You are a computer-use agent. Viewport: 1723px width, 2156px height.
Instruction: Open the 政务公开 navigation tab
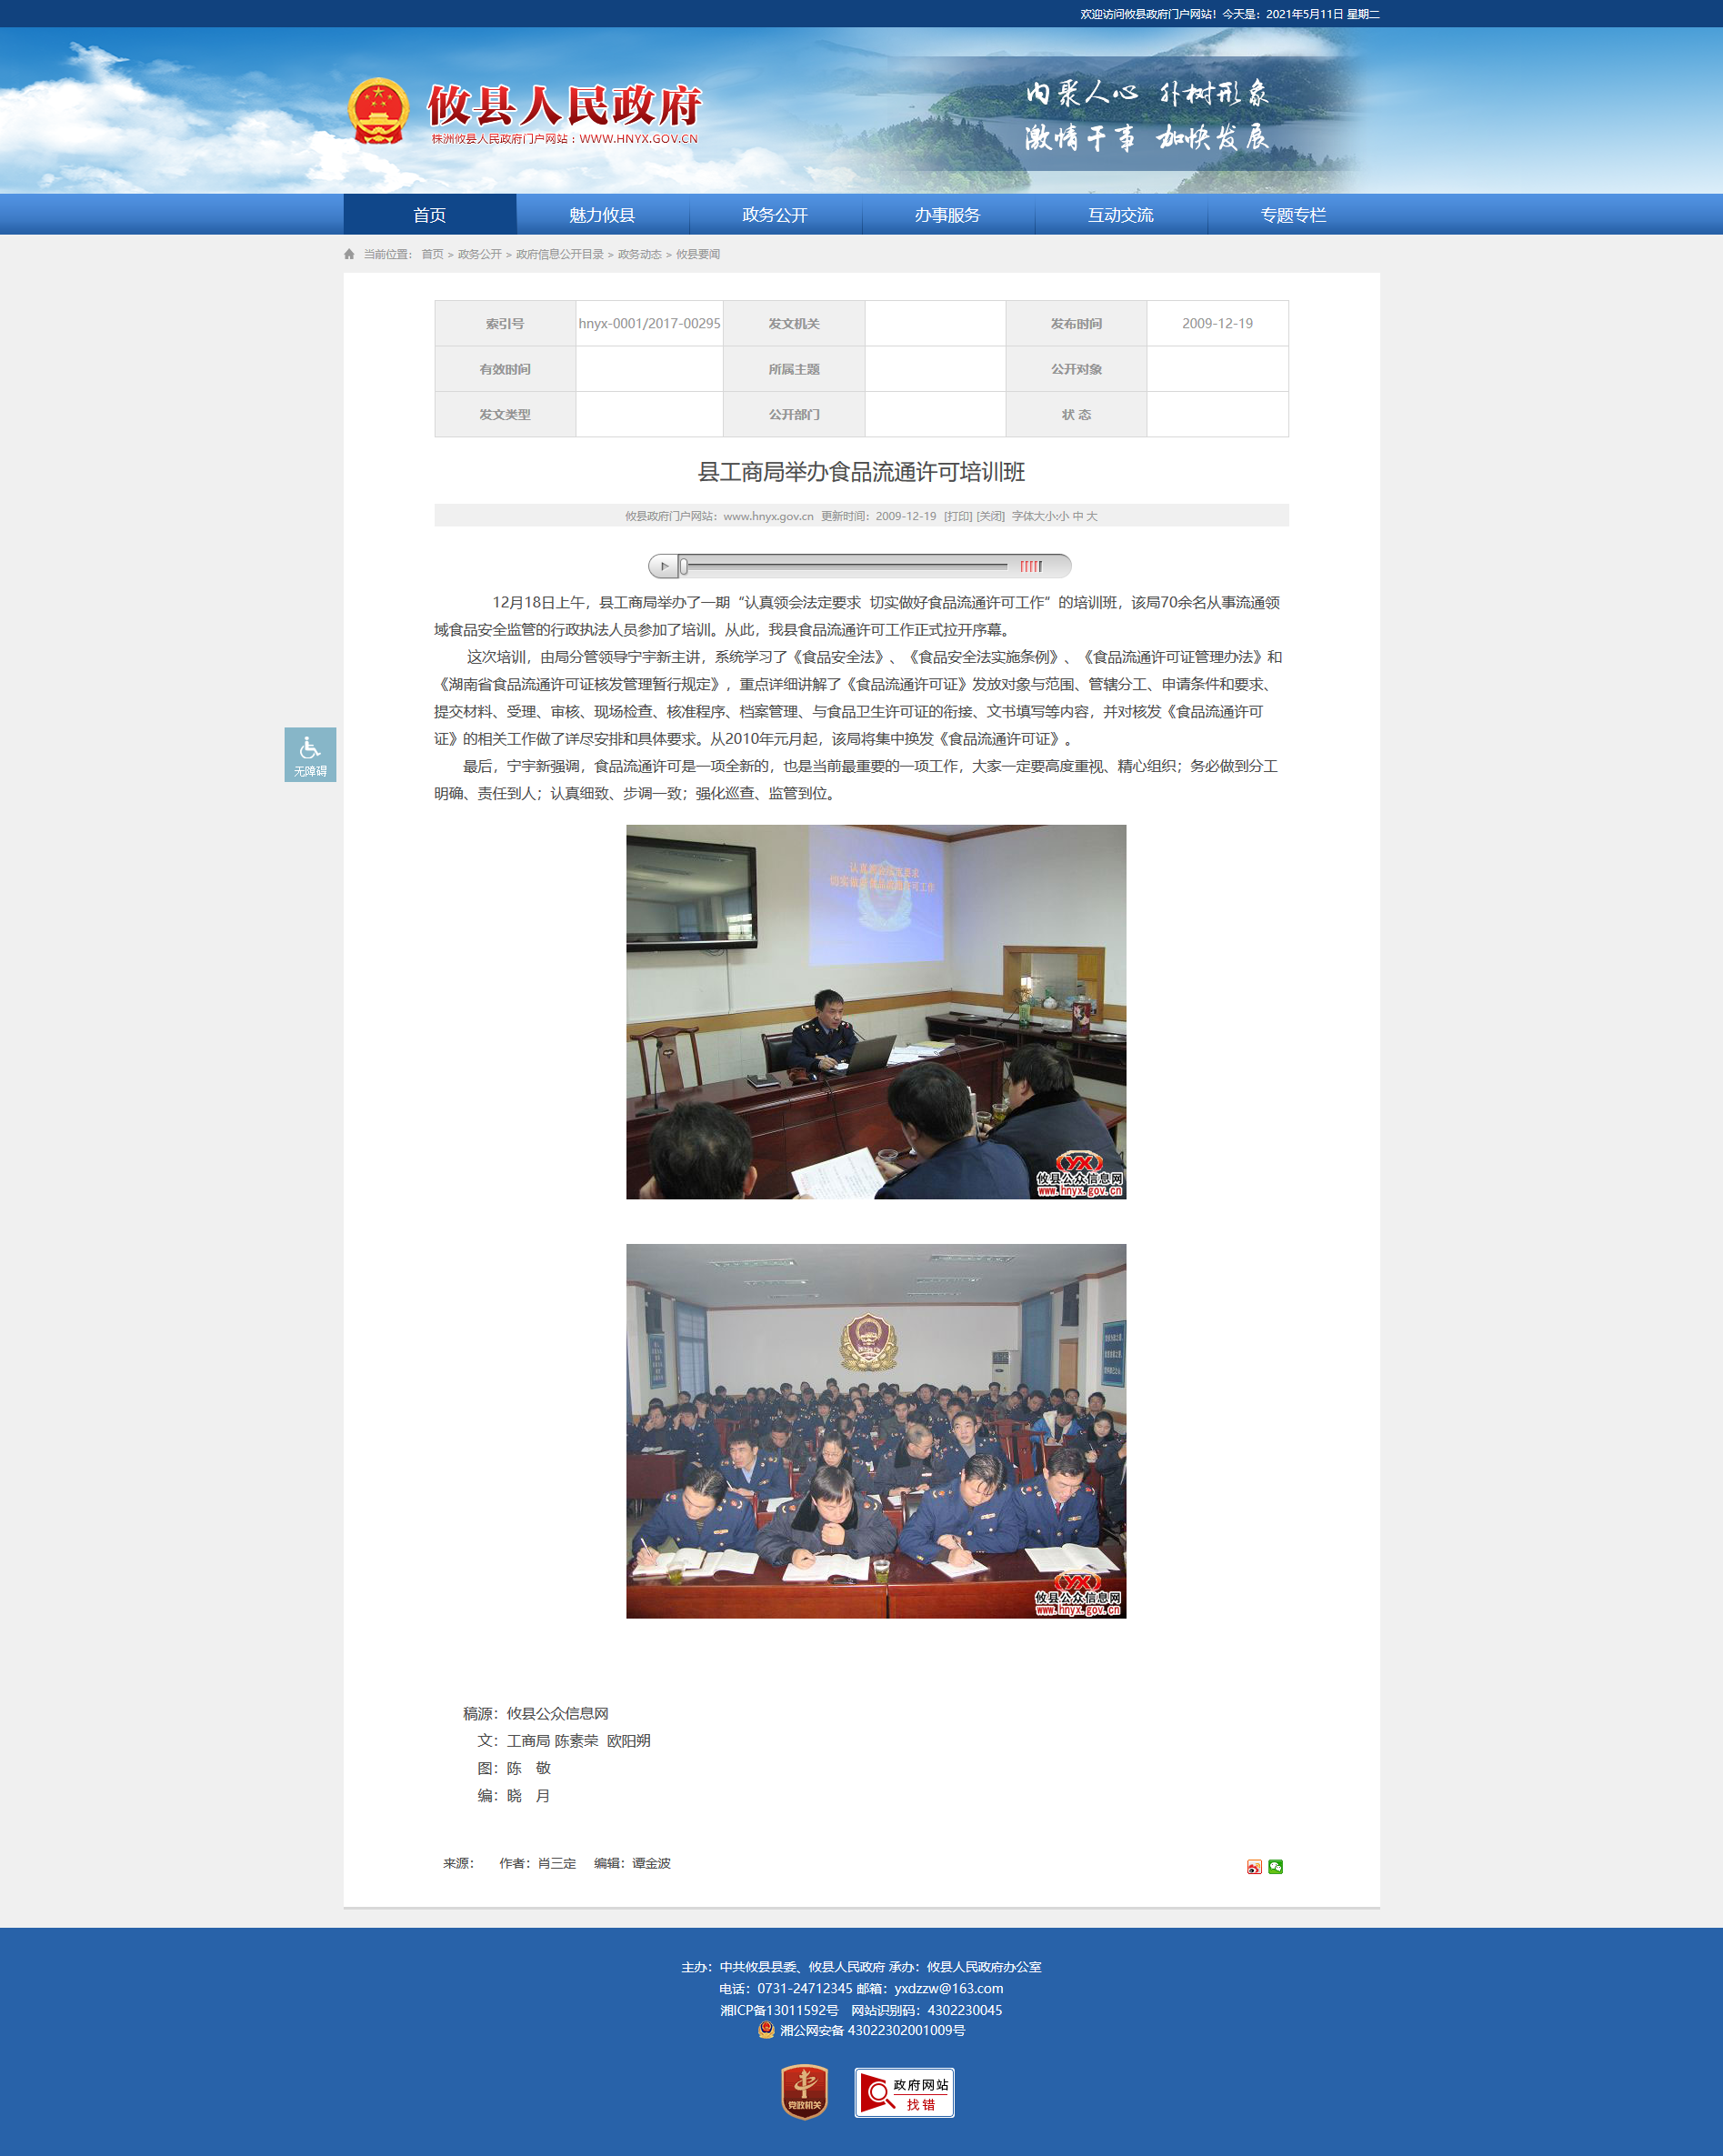pos(775,215)
